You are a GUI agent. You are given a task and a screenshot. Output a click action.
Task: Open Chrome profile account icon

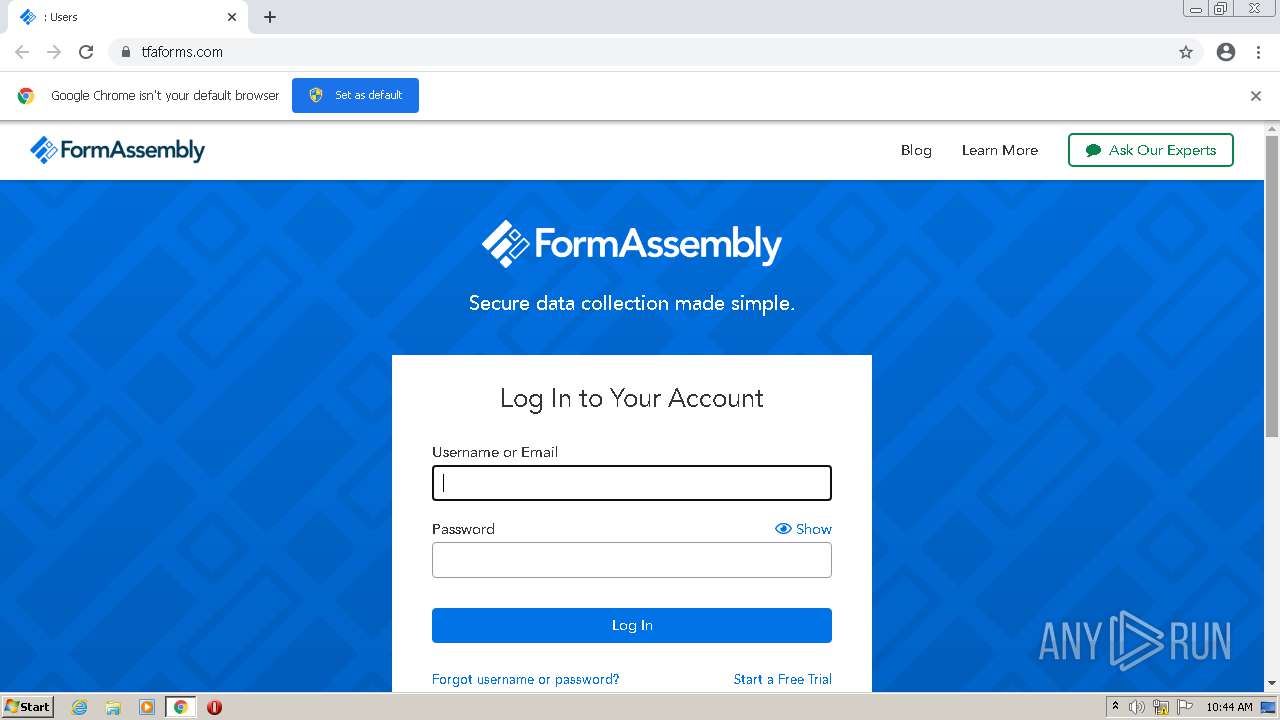(x=1226, y=52)
